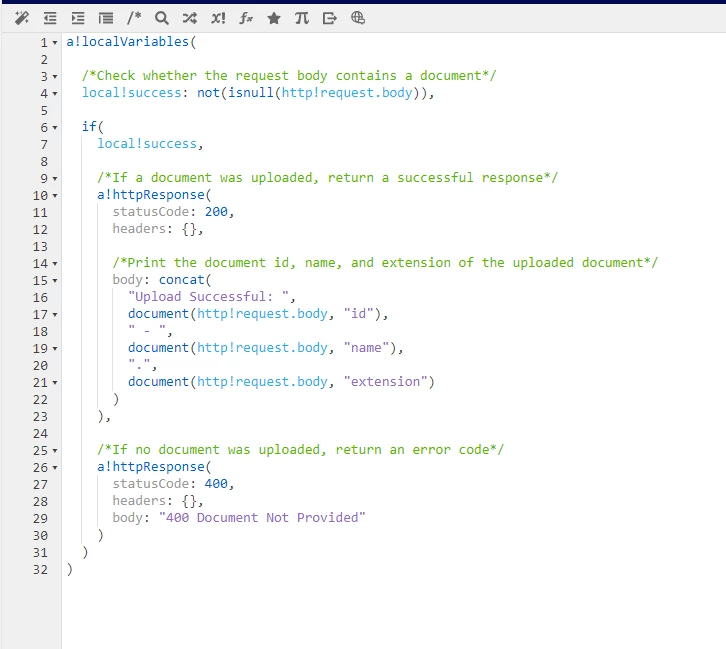Click the "id" string on line 17
The image size is (726, 649).
pos(358,314)
